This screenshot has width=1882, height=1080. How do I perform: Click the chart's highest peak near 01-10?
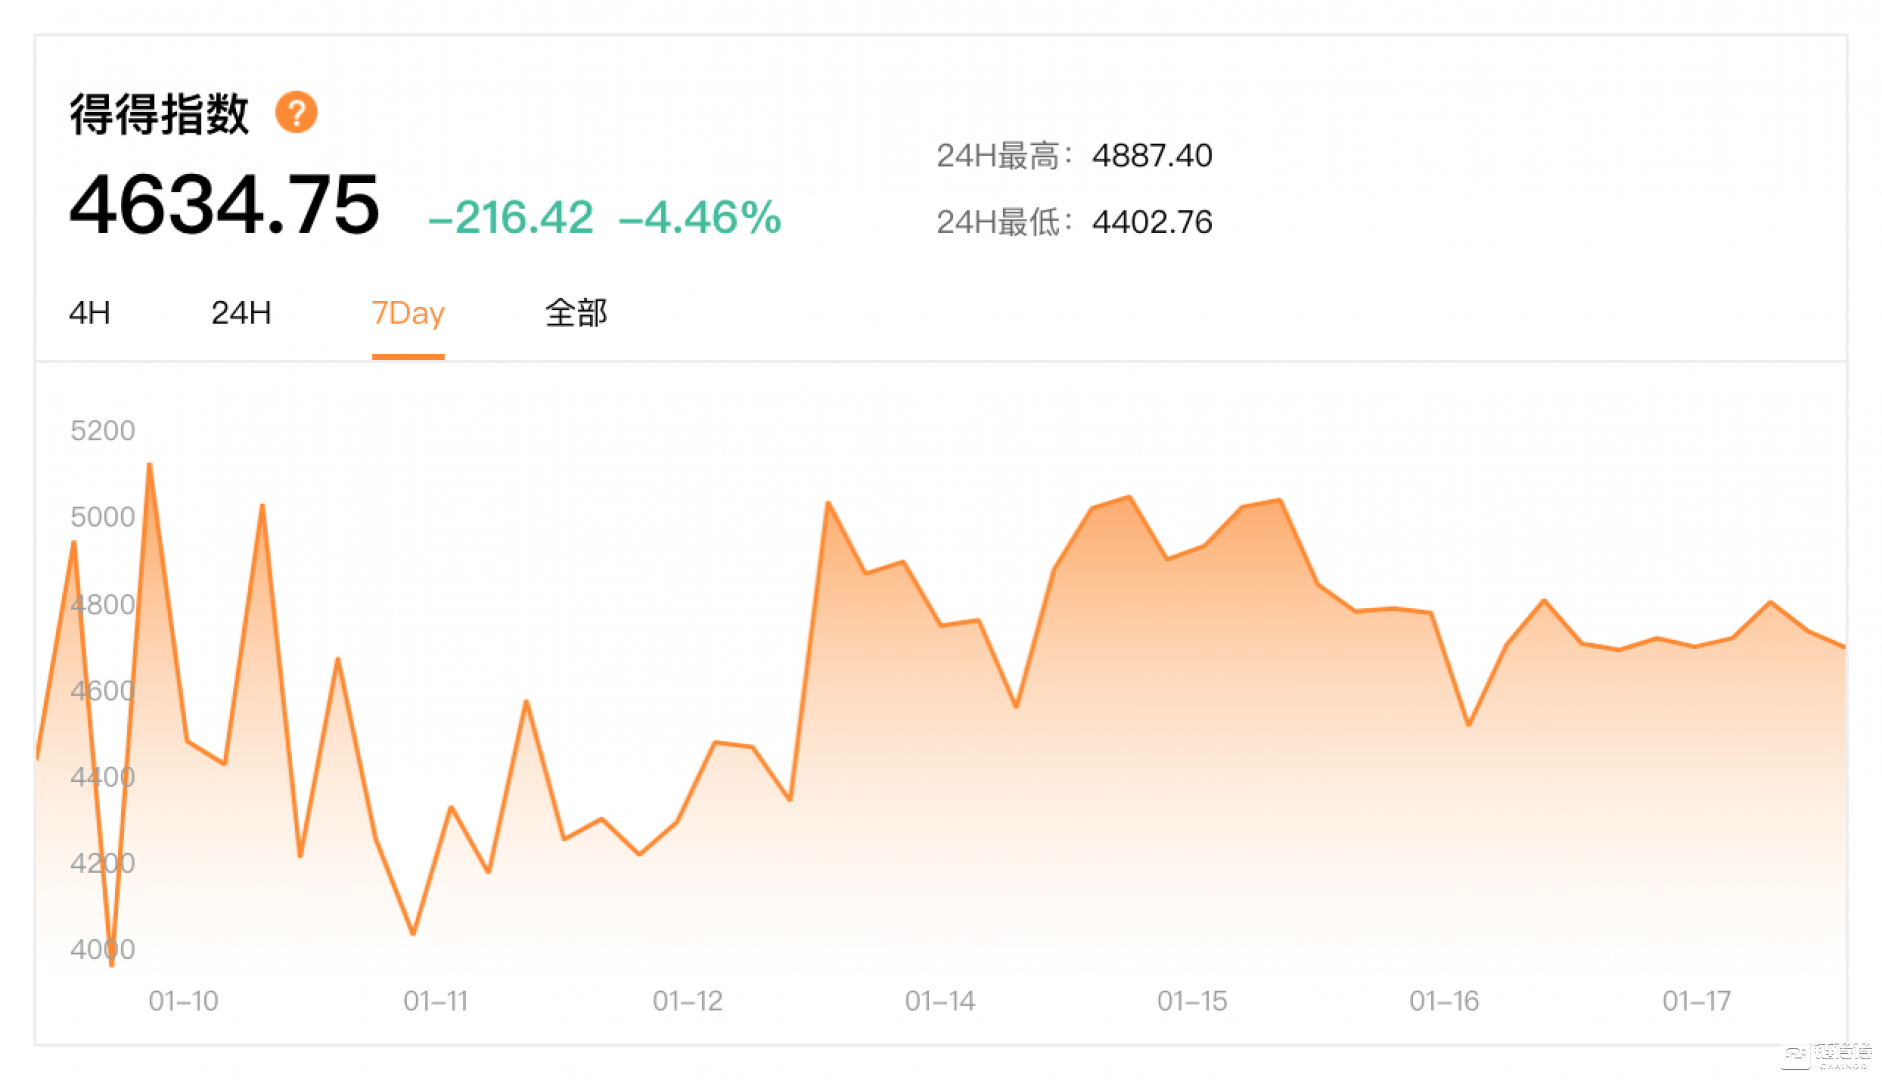click(x=148, y=465)
